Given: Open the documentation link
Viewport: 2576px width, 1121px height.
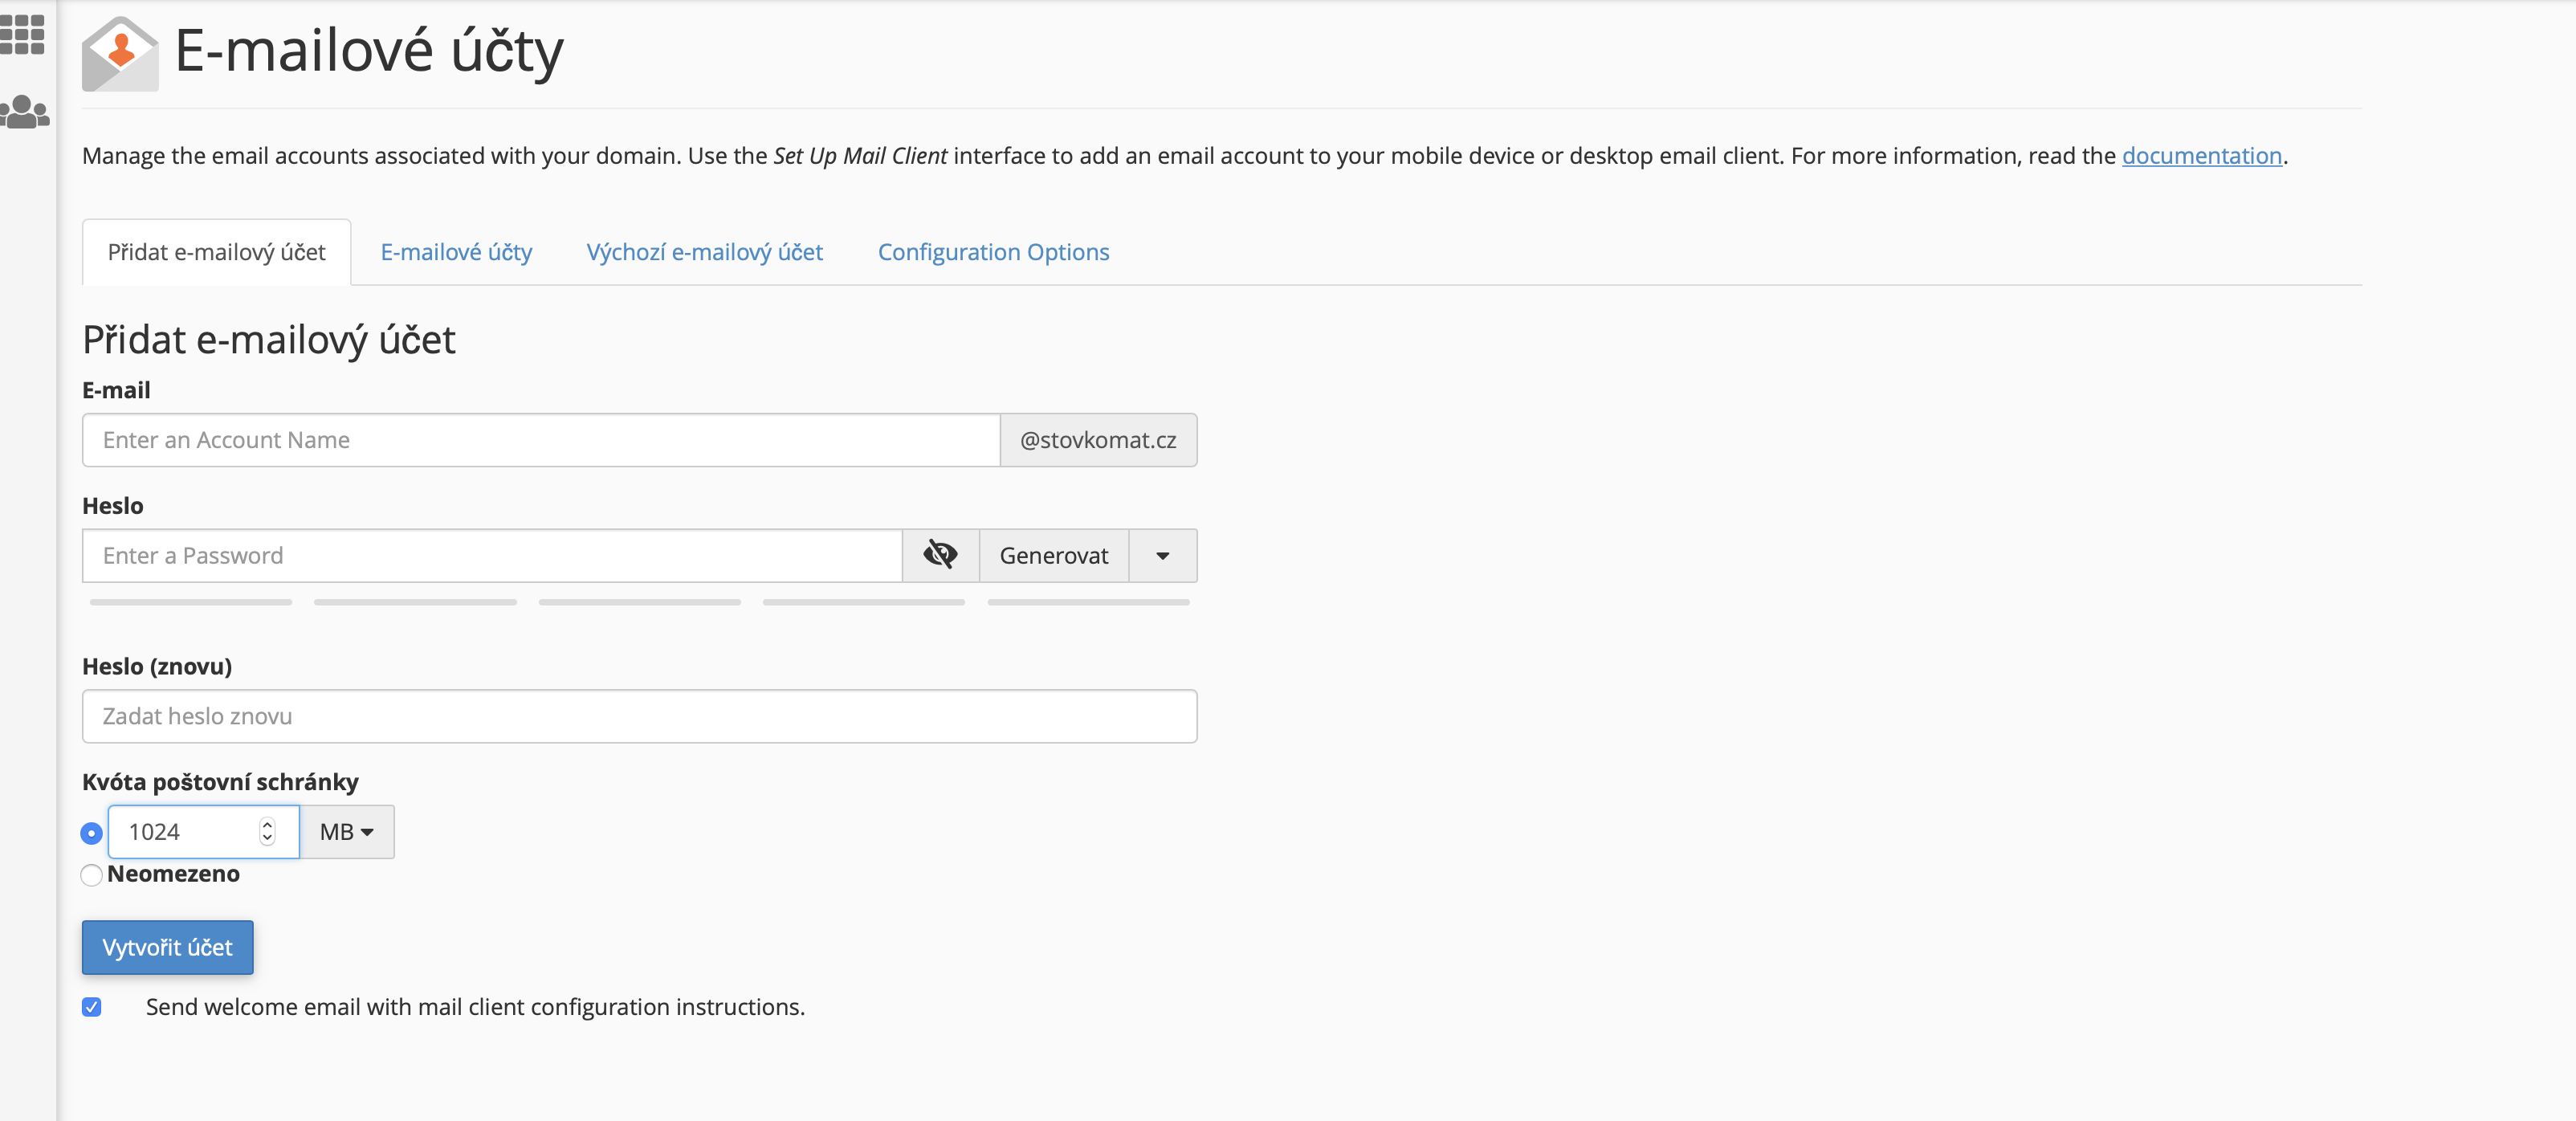Looking at the screenshot, I should 2202,156.
